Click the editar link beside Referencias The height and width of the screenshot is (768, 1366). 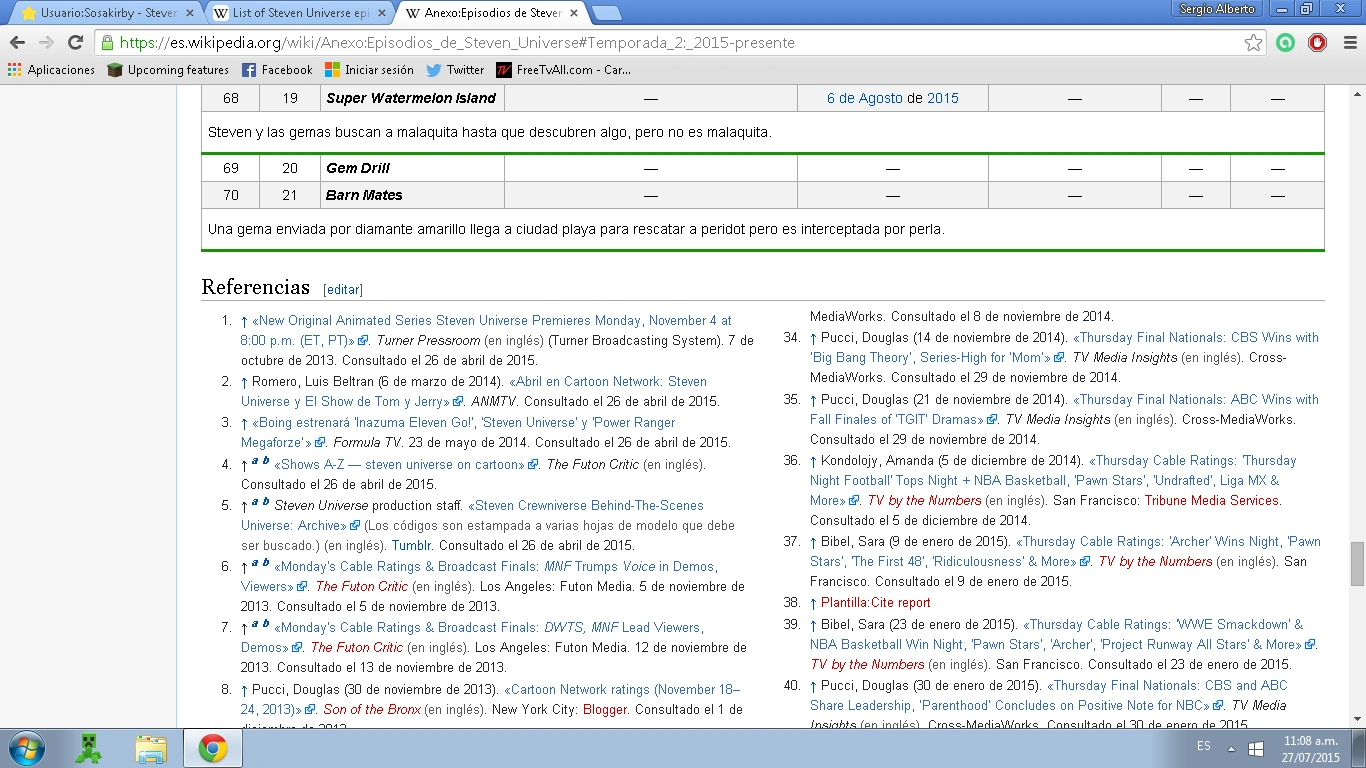[x=343, y=290]
